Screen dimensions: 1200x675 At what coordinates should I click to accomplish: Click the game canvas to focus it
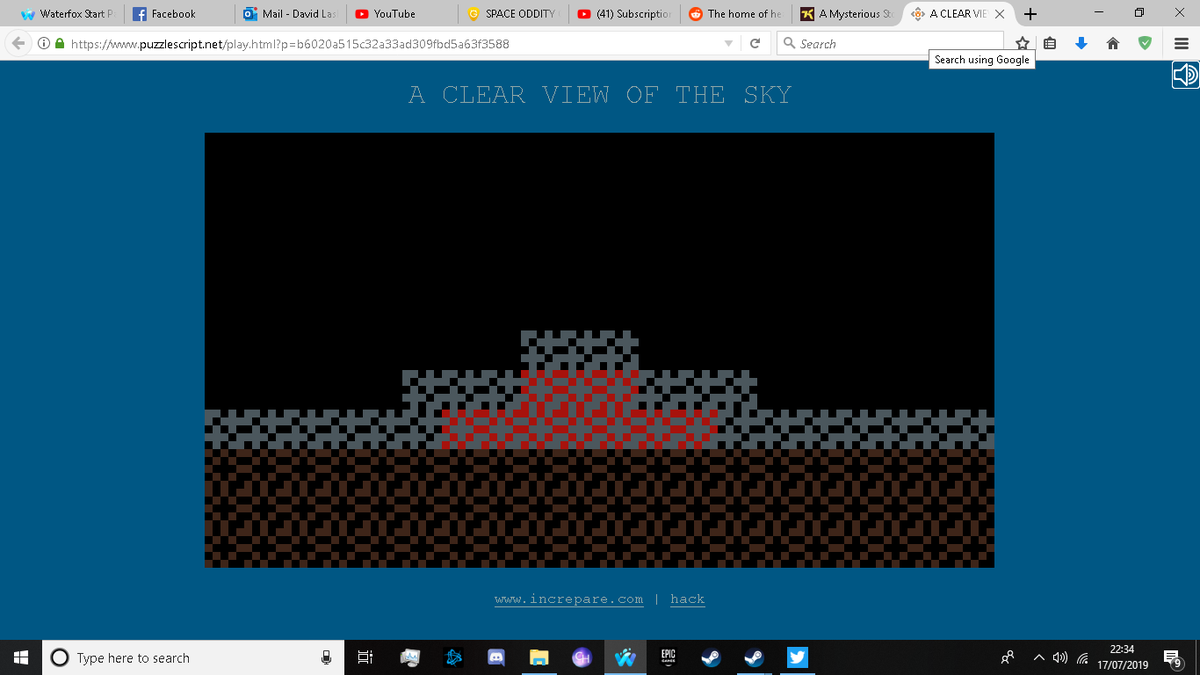[599, 350]
